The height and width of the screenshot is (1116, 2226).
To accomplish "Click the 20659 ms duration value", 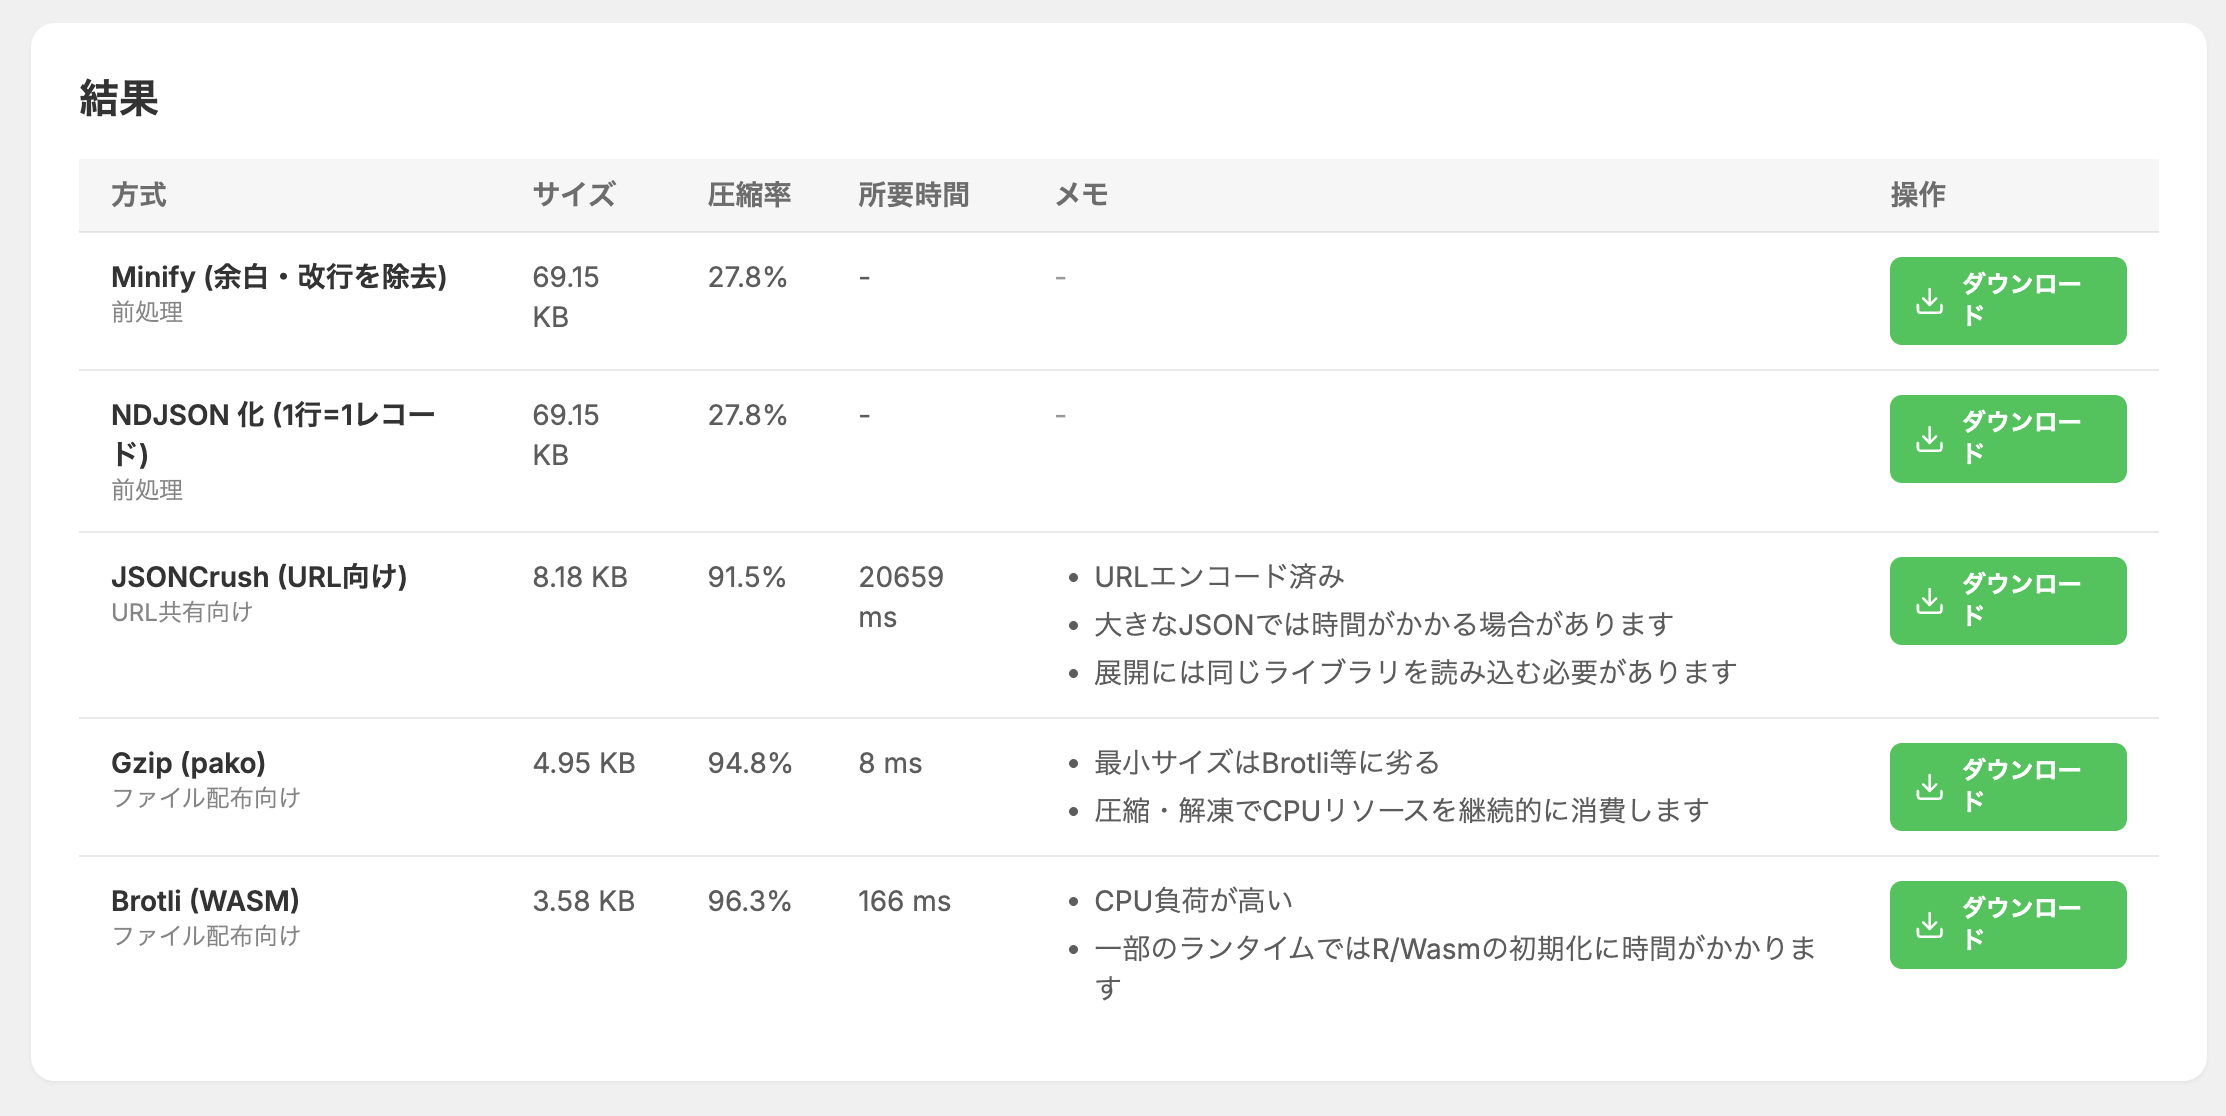I will click(x=900, y=596).
